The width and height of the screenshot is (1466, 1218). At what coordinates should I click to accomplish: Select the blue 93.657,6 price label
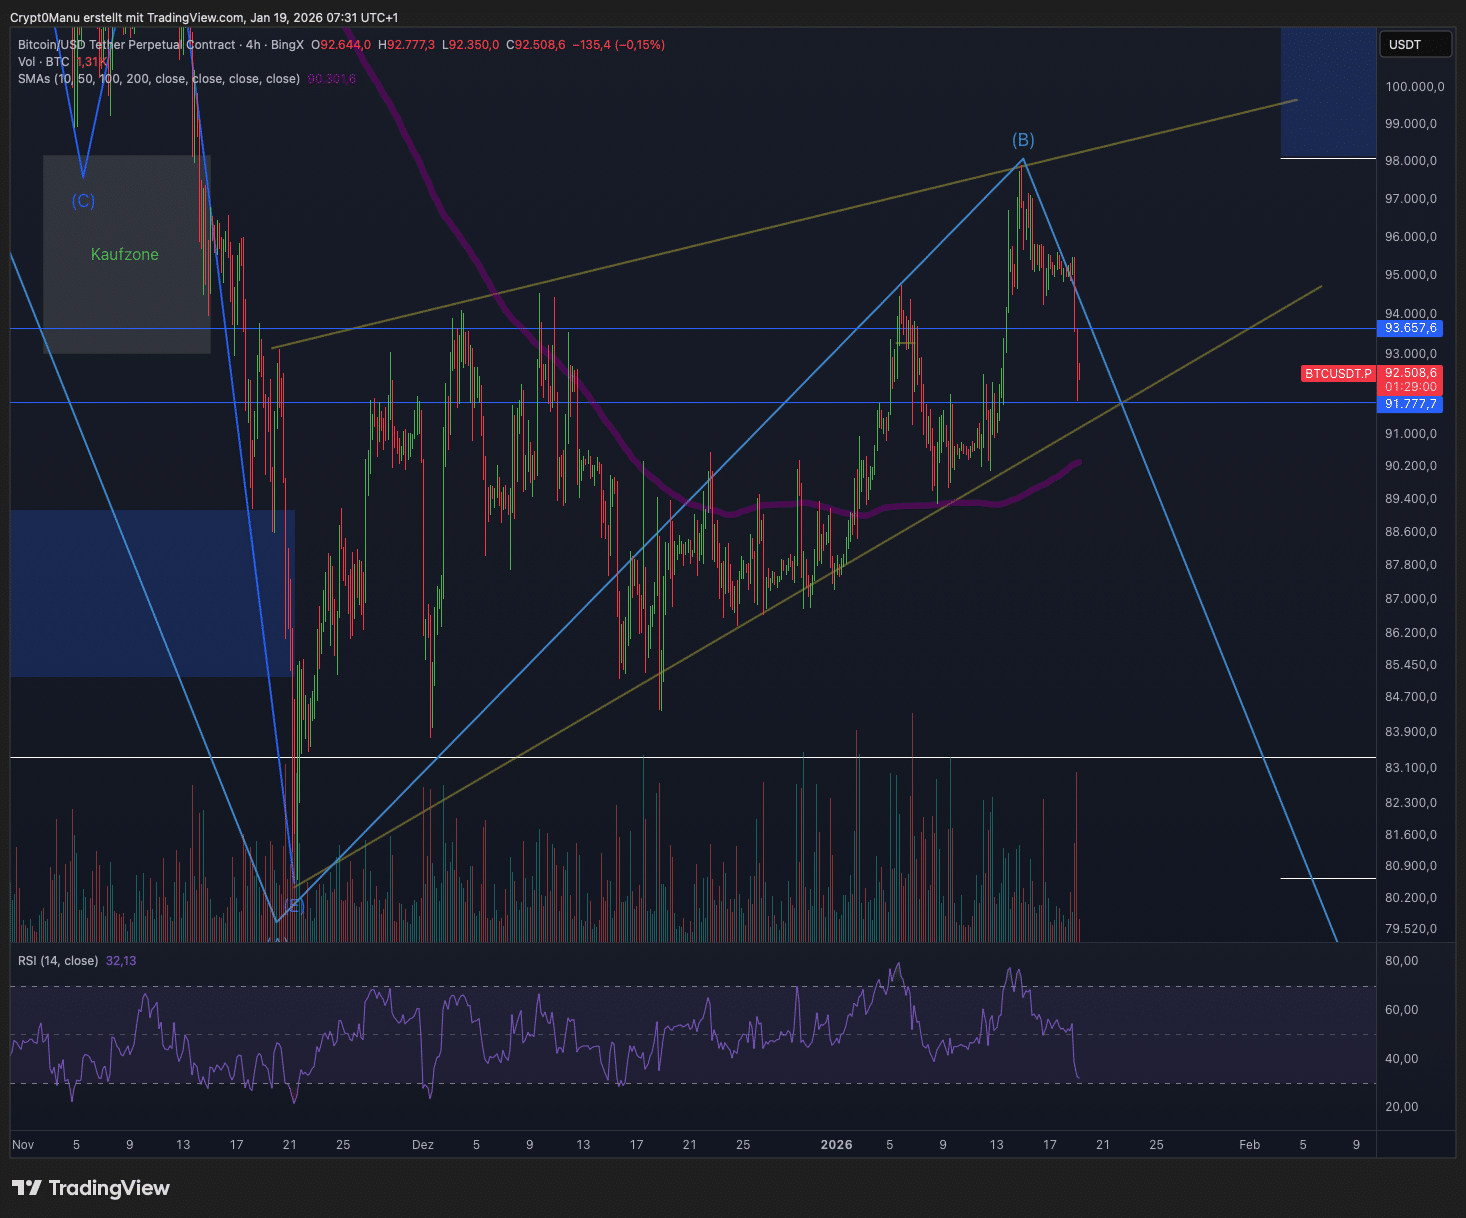tap(1410, 328)
